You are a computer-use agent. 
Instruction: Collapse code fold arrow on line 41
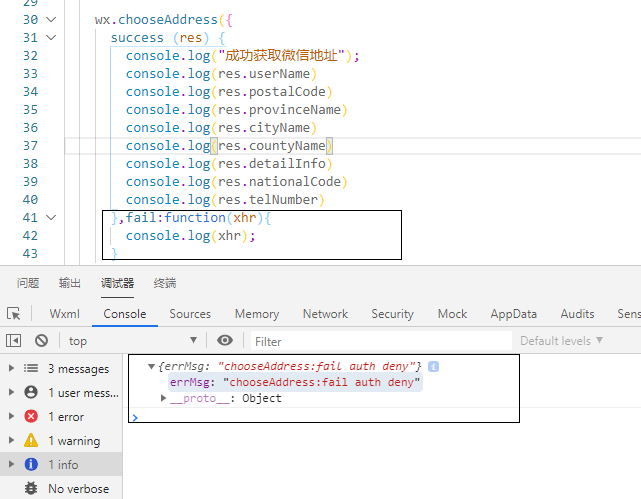51,217
